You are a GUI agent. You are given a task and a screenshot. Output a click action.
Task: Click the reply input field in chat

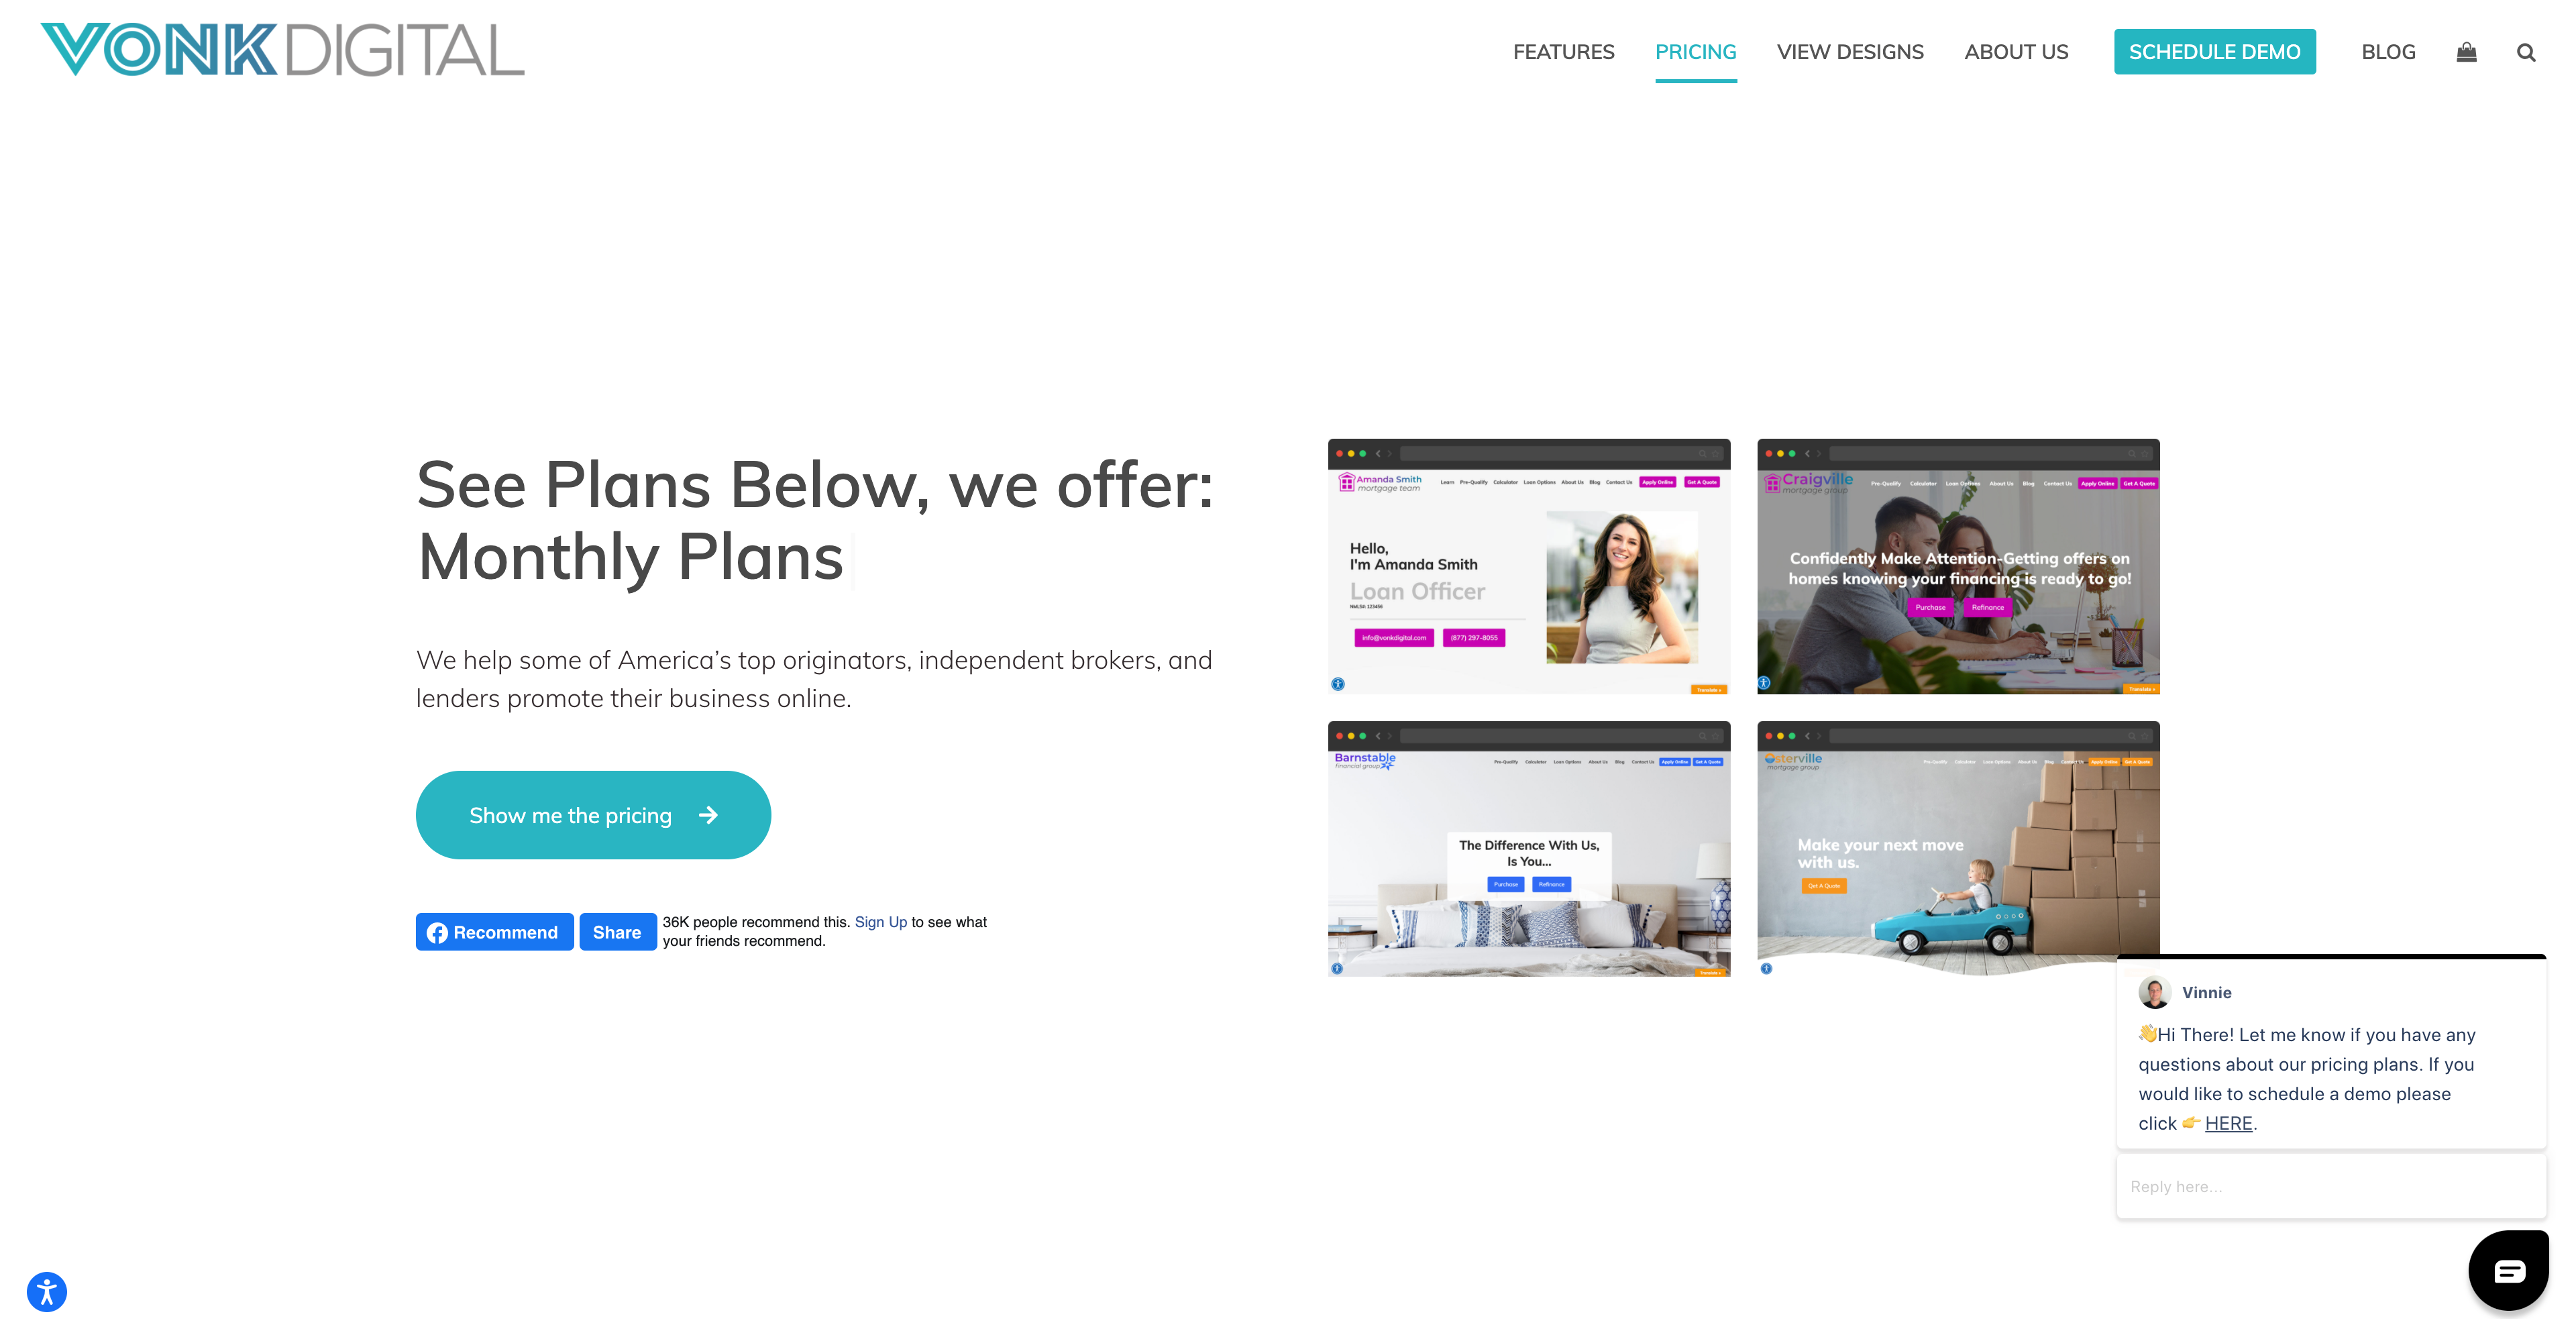tap(2326, 1185)
